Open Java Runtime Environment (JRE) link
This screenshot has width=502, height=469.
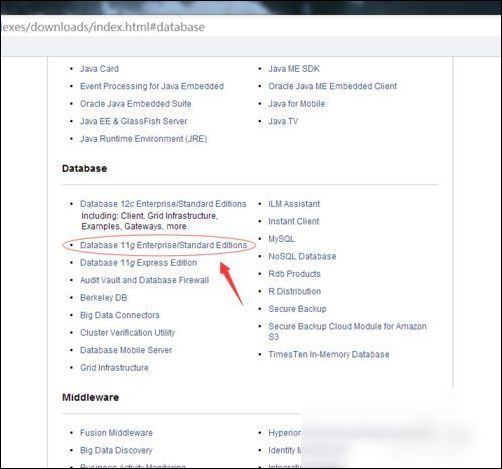tap(144, 139)
